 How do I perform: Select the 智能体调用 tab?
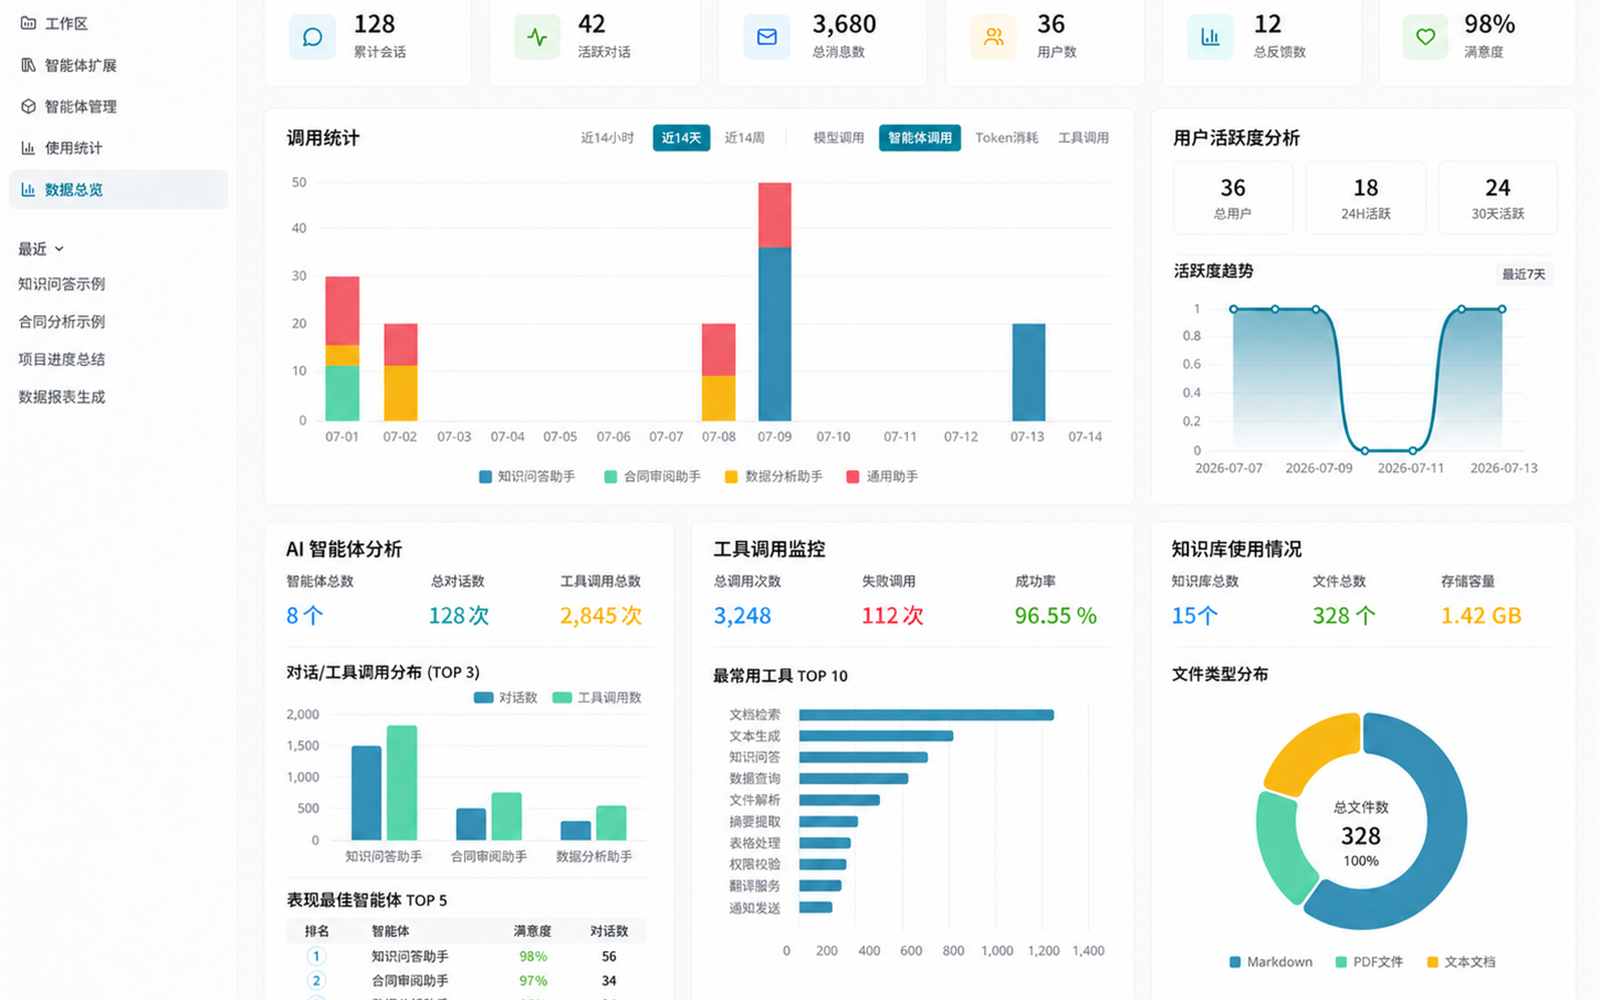[920, 138]
